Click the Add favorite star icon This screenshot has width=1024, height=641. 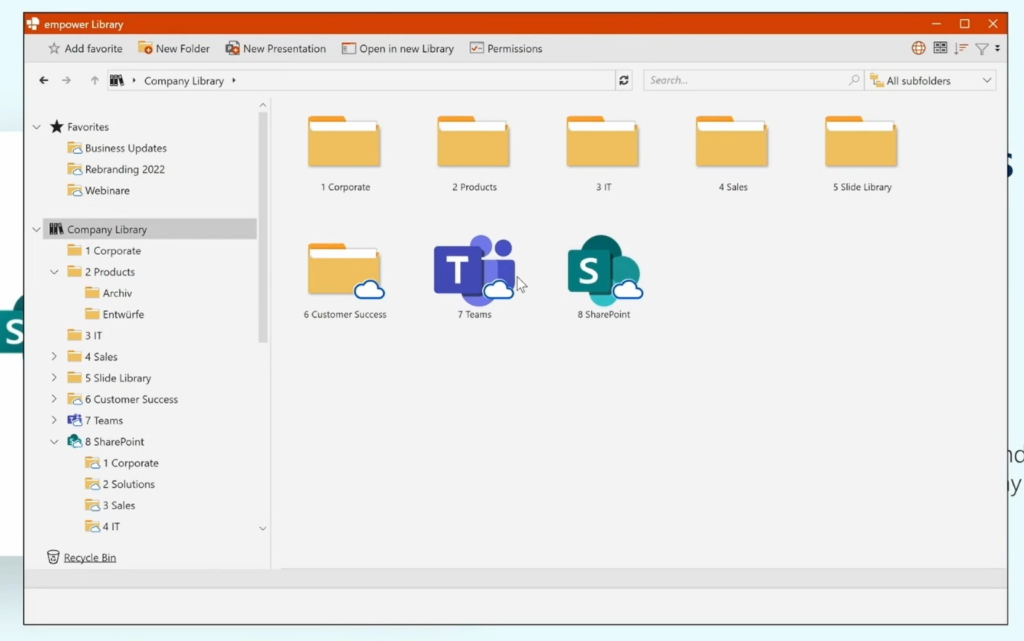[54, 48]
